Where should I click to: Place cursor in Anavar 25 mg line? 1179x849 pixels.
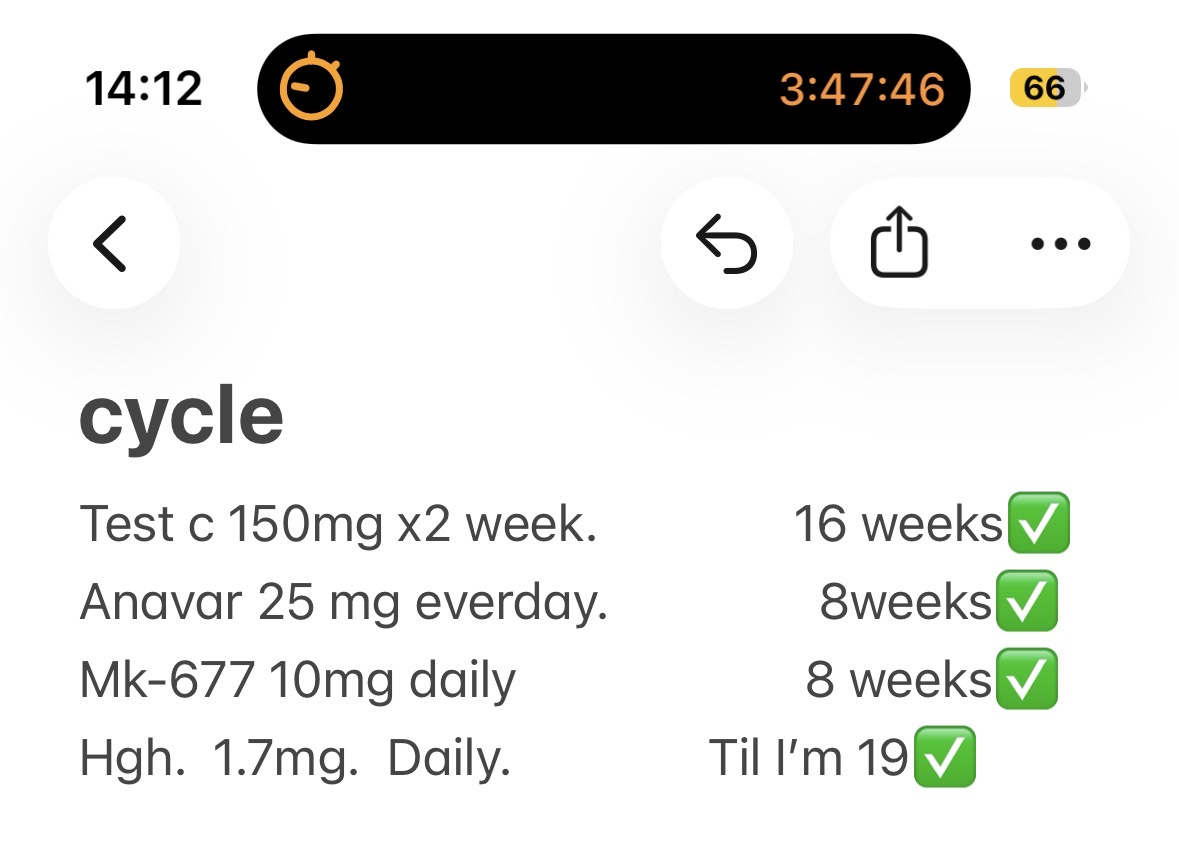[344, 602]
